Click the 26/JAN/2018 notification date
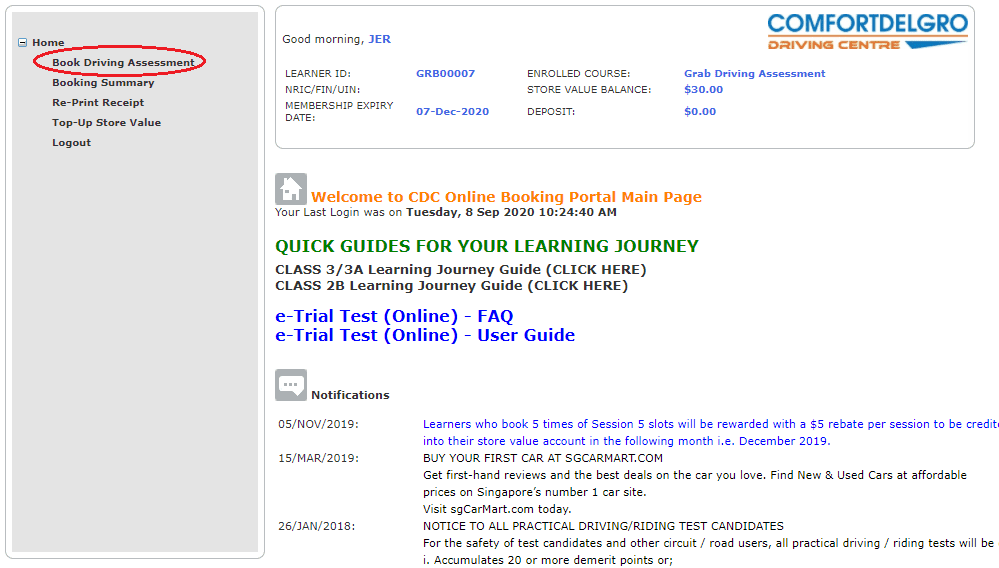 pyautogui.click(x=317, y=527)
